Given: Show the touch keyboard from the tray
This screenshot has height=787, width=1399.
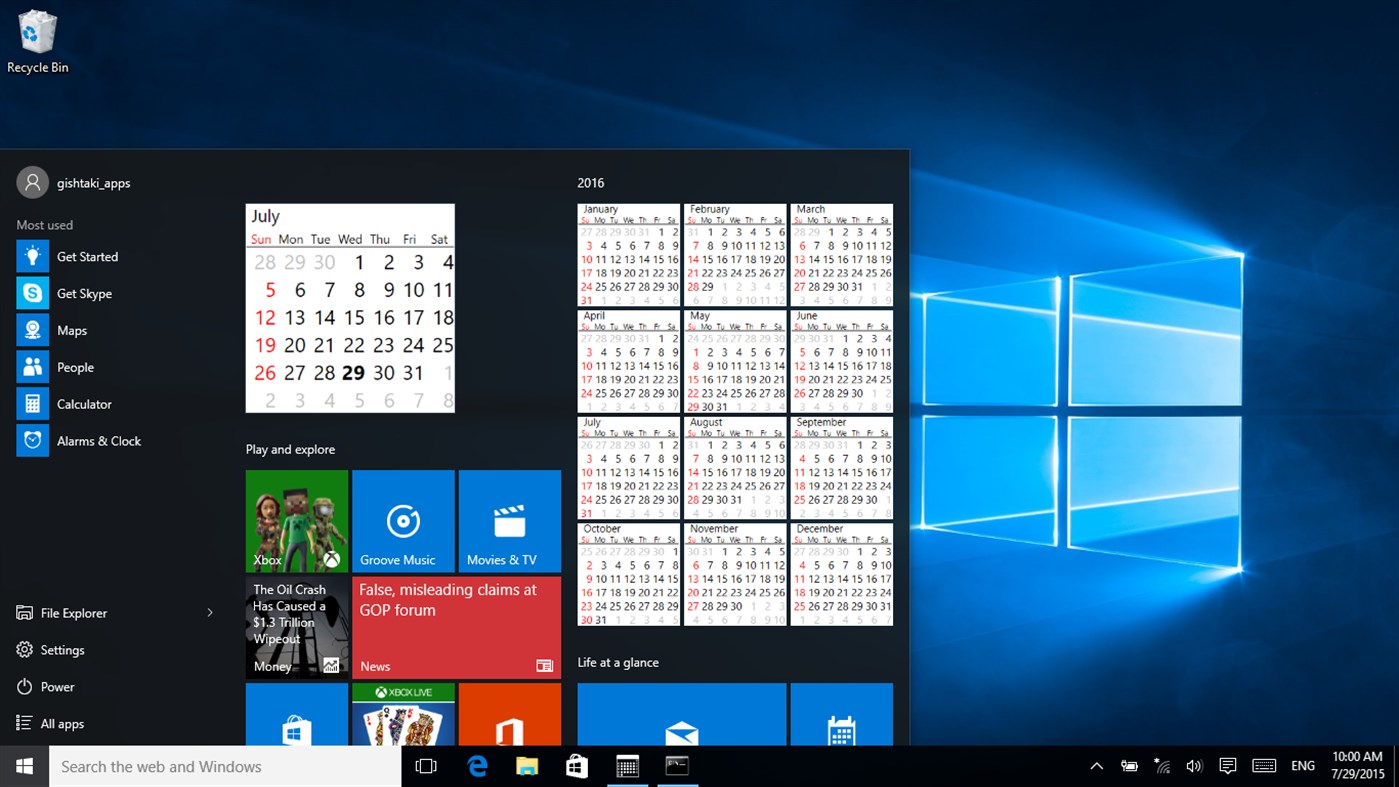Looking at the screenshot, I should coord(1263,766).
